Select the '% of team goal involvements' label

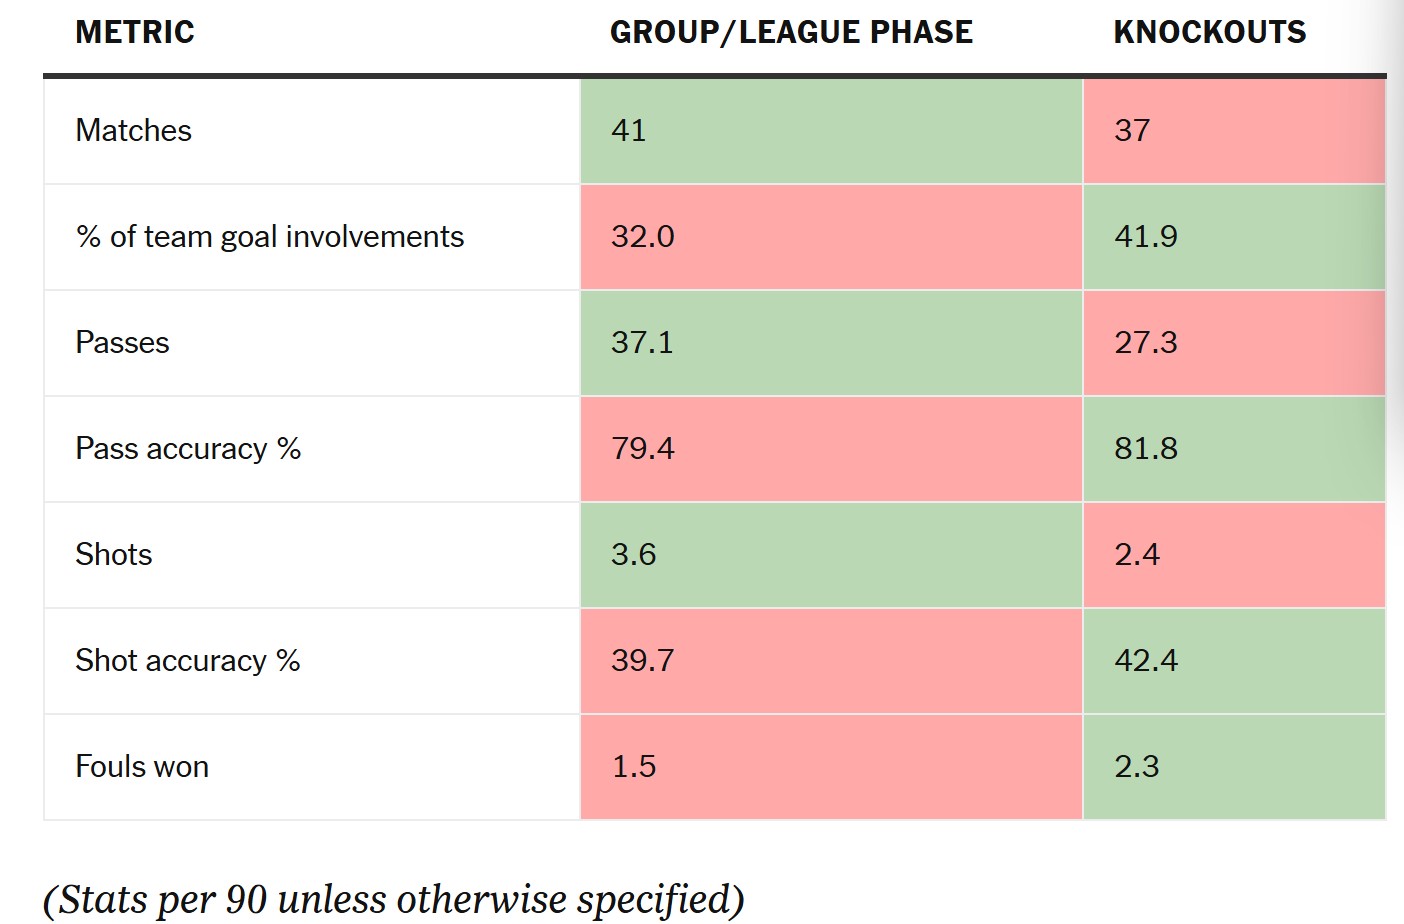pyautogui.click(x=270, y=236)
